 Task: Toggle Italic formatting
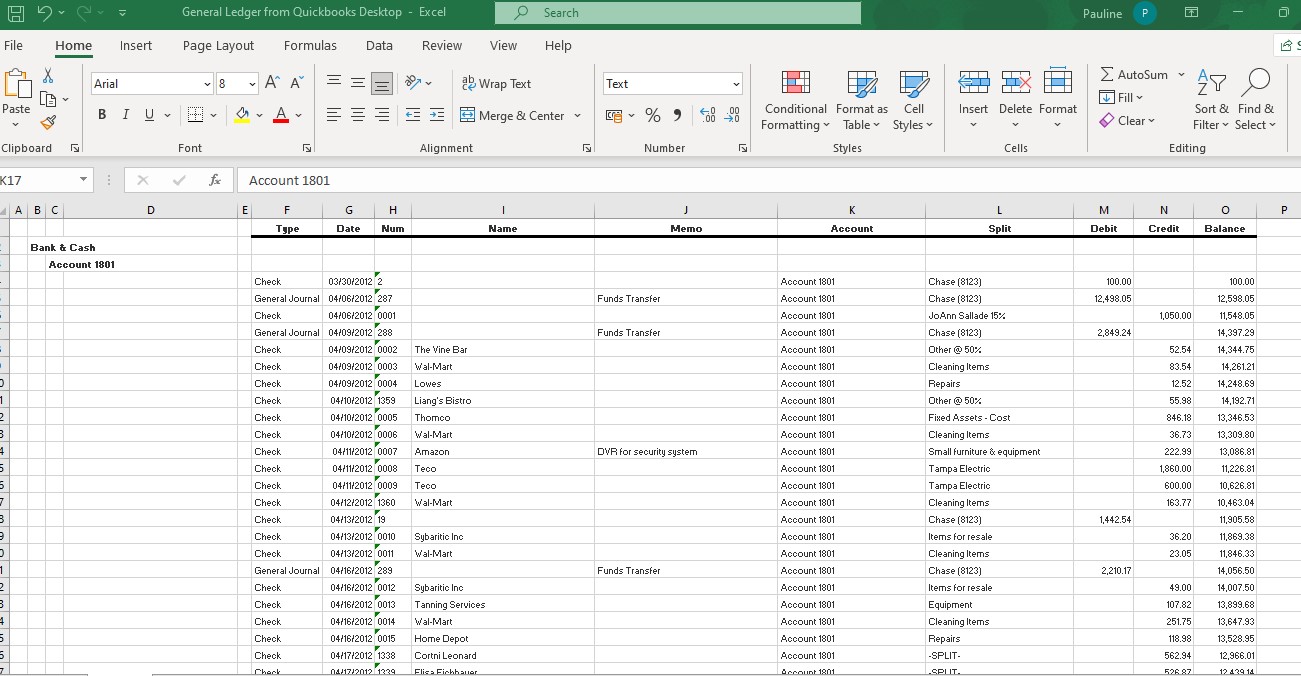tap(125, 115)
